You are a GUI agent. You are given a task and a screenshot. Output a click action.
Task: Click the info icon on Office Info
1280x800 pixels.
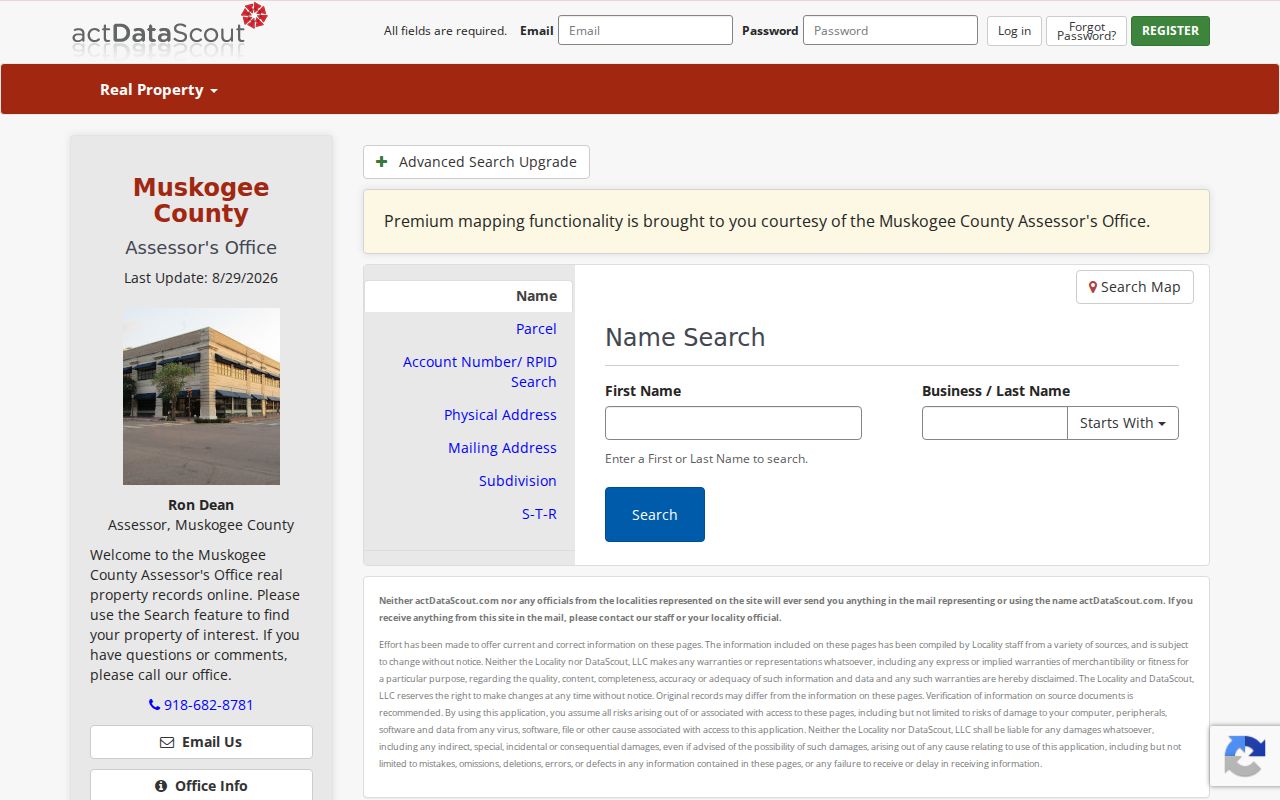tap(161, 786)
